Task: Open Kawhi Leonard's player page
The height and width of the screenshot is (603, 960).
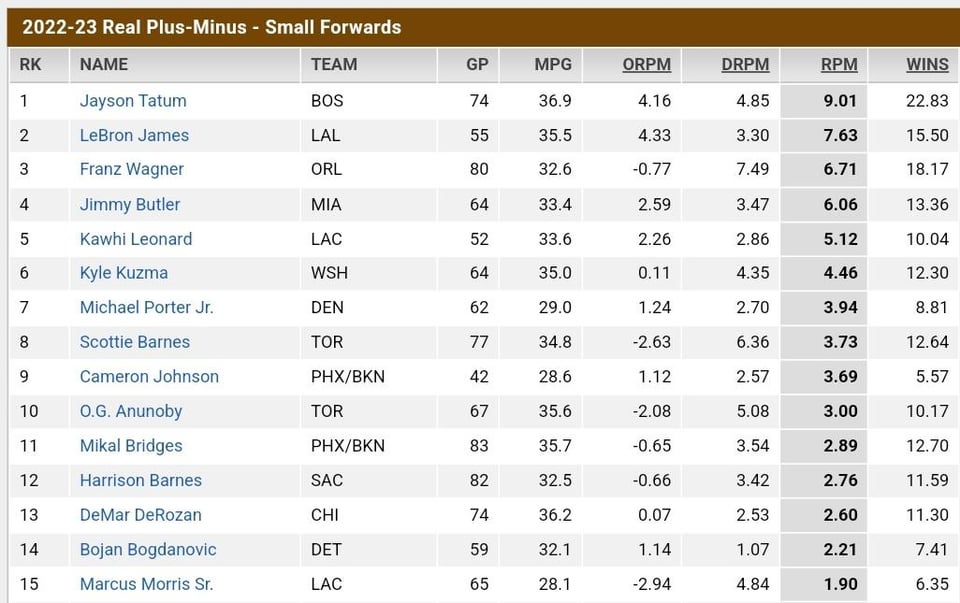Action: [x=136, y=239]
